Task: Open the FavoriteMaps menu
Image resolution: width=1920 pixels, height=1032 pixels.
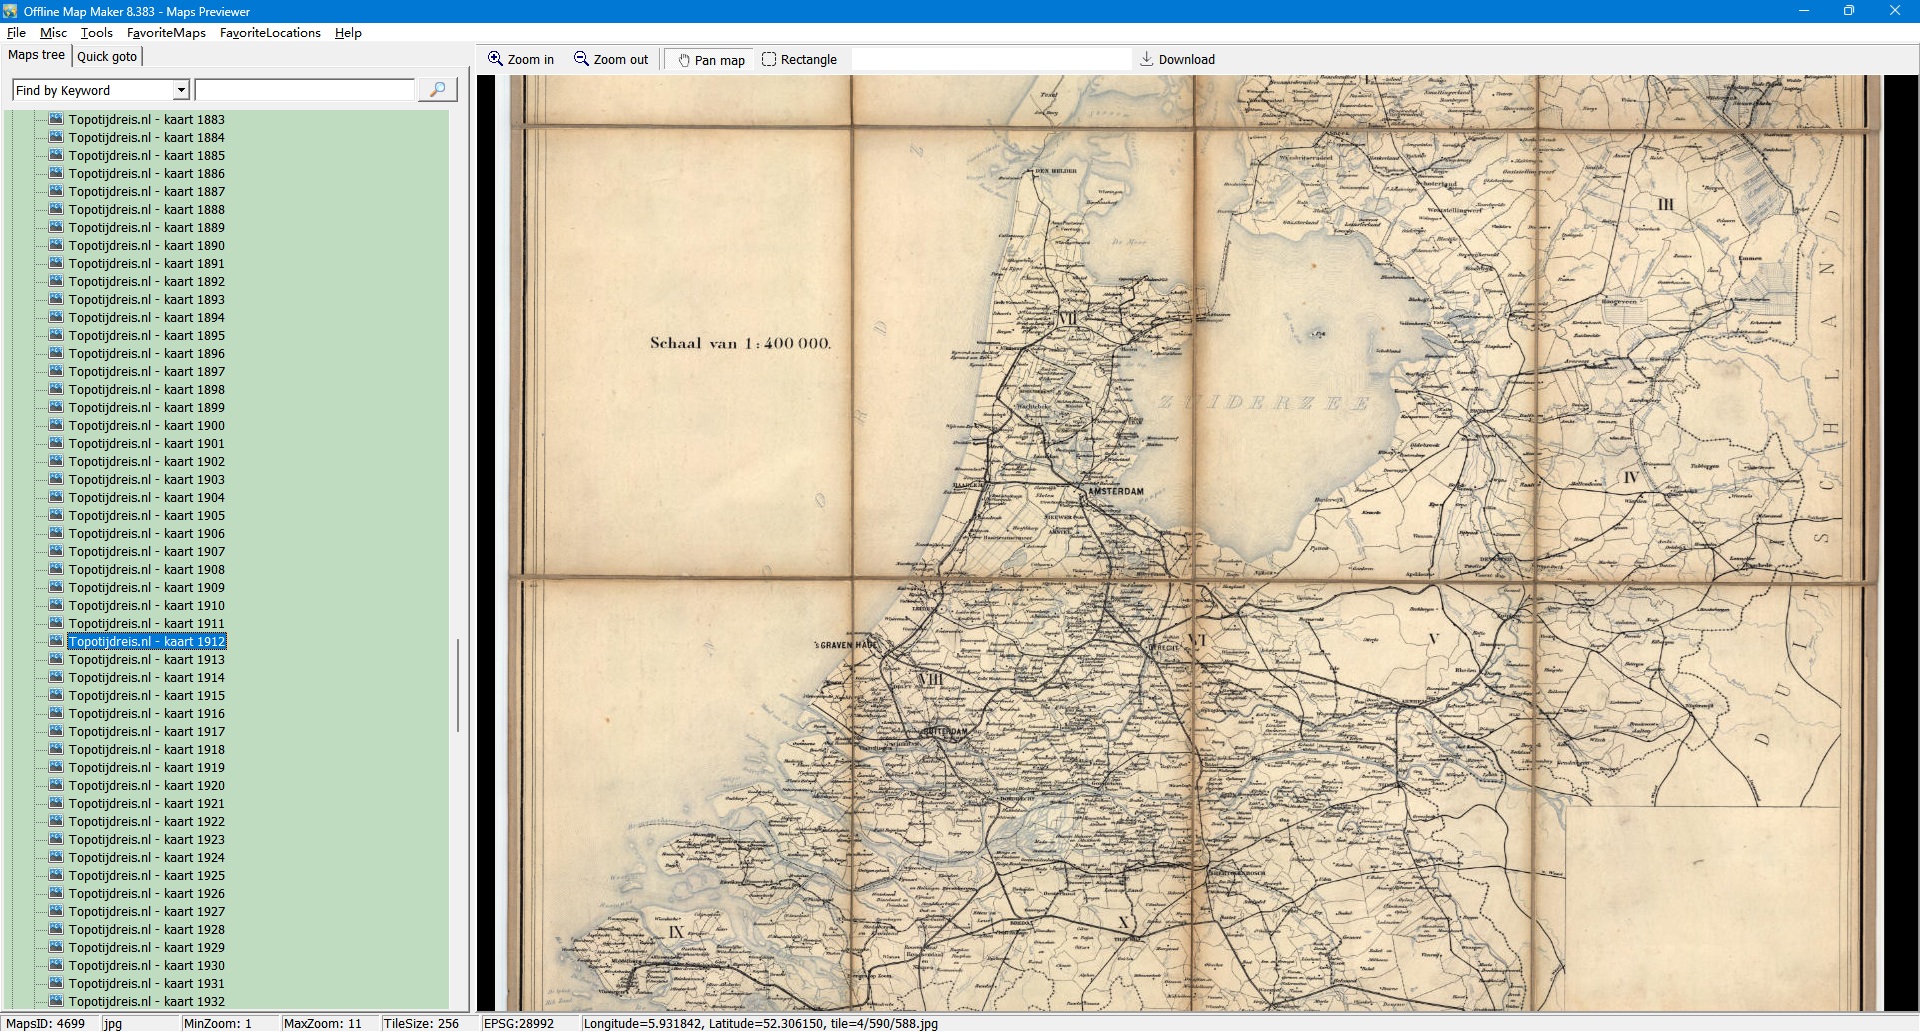Action: pos(166,33)
